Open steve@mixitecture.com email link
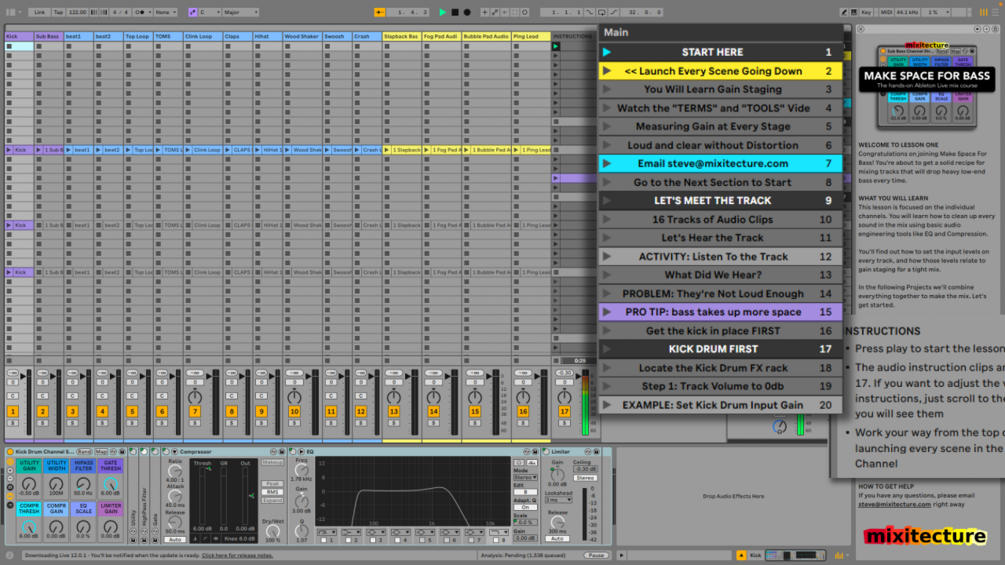The width and height of the screenshot is (1005, 565). (x=894, y=505)
